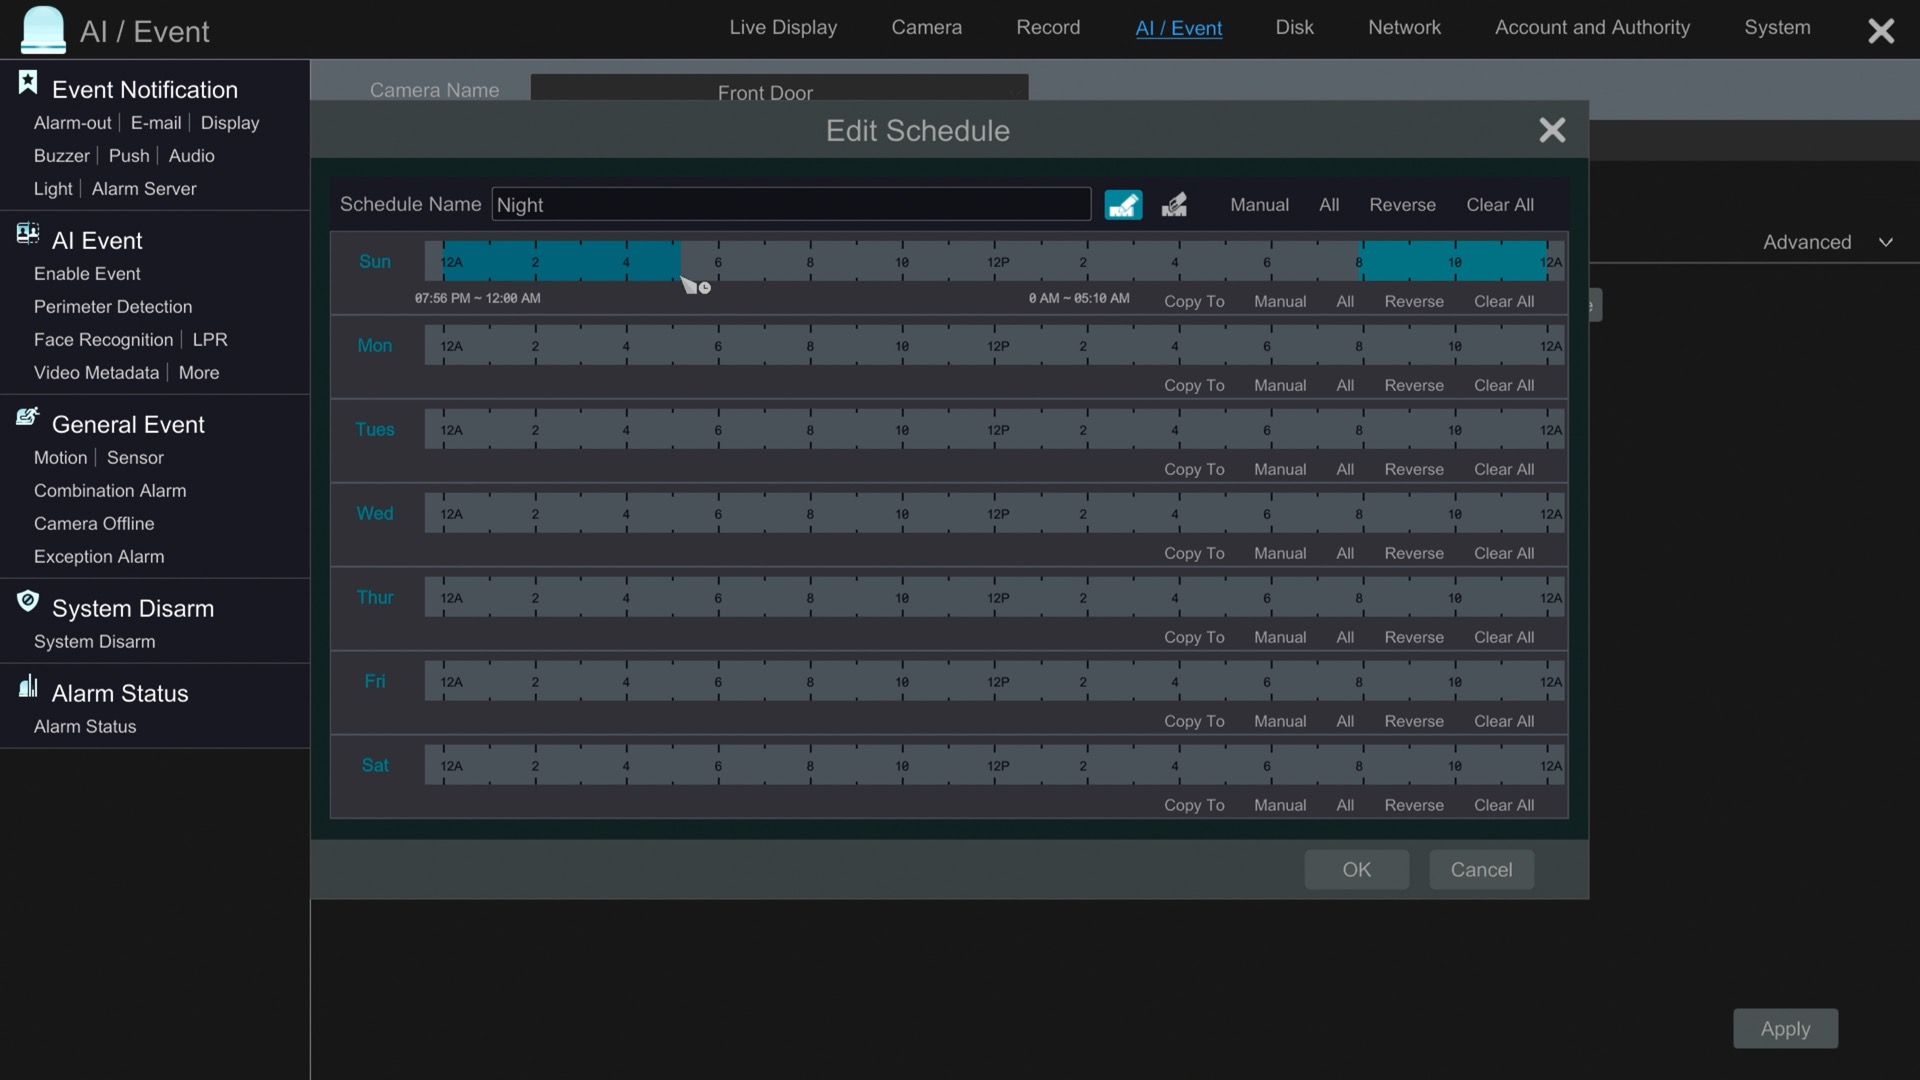Open System Disarm sub-item
This screenshot has height=1080, width=1920.
click(x=94, y=642)
